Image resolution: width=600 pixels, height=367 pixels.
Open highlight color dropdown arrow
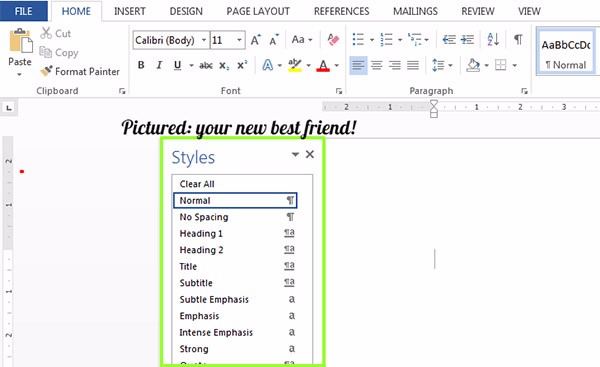click(x=308, y=66)
